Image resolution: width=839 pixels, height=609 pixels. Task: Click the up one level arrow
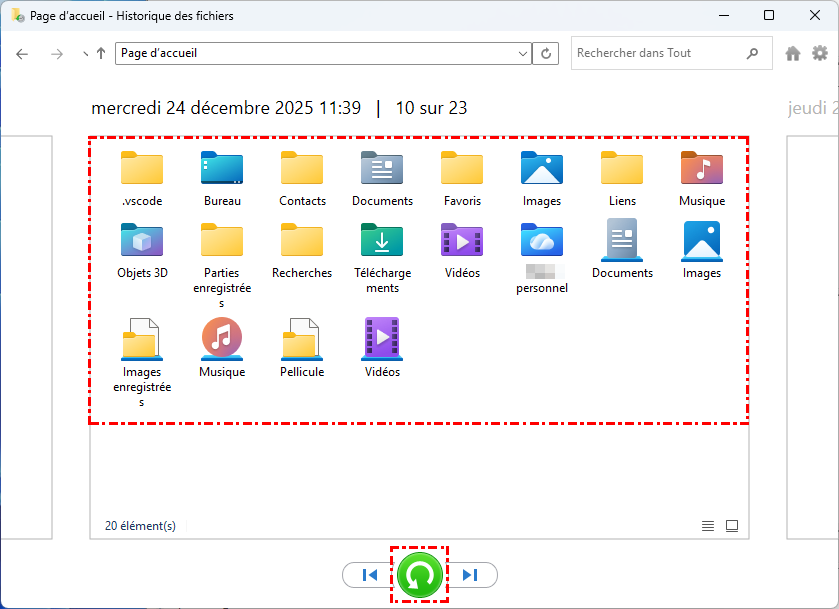tap(101, 54)
